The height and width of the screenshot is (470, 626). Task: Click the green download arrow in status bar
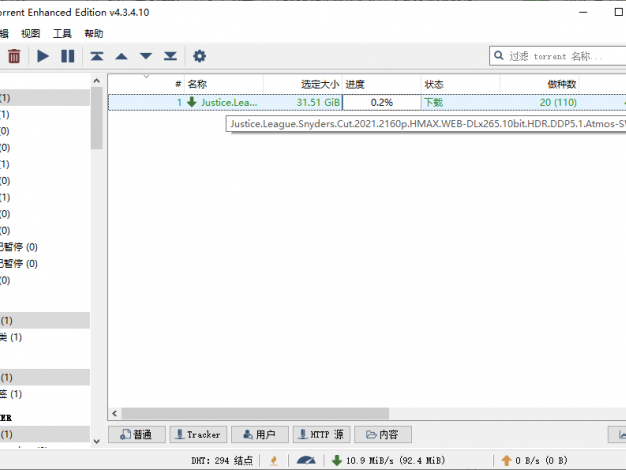pos(337,460)
